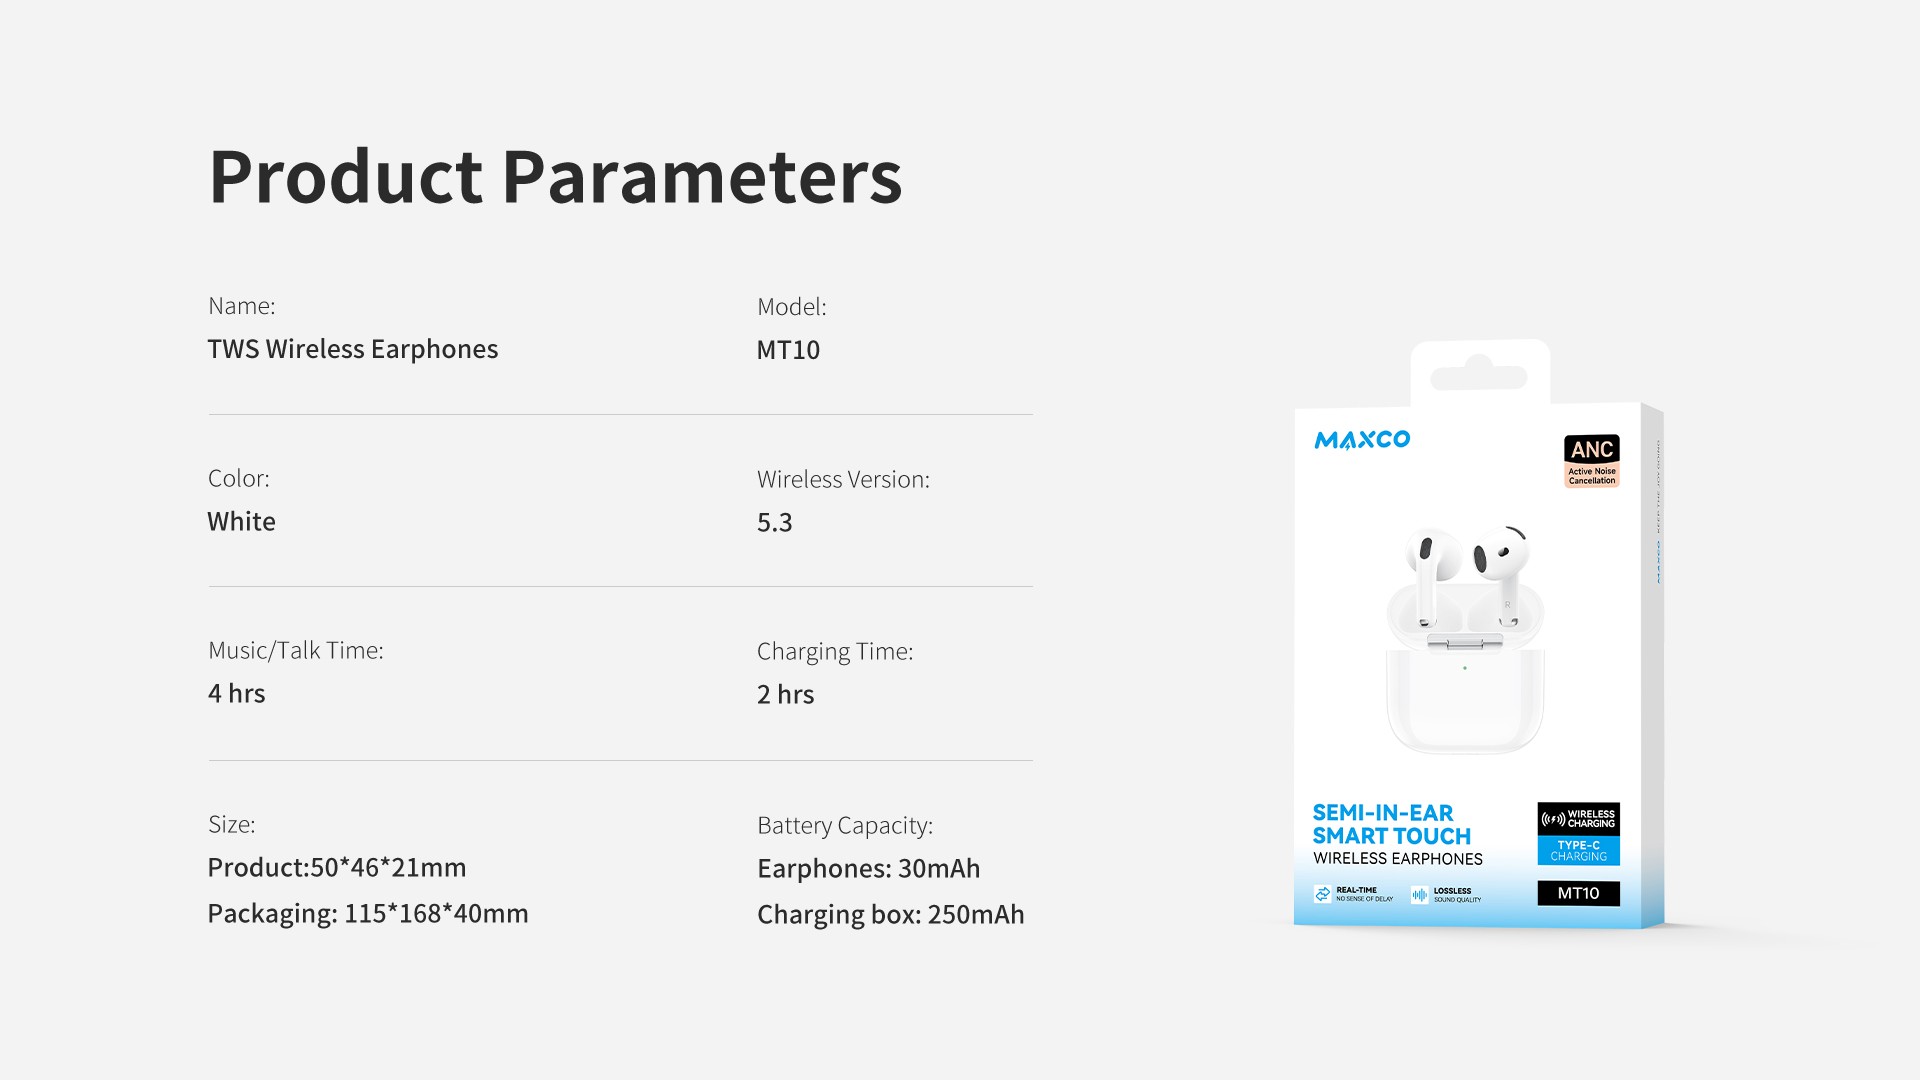Click the Wireless Version 5.3 value
This screenshot has width=1920, height=1080.
774,522
